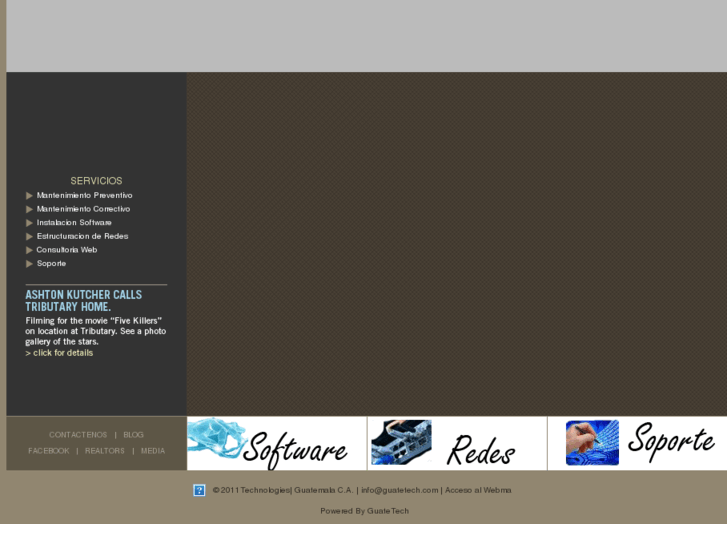Click arrow beside Instalacion Software
This screenshot has width=727, height=545.
click(x=29, y=223)
